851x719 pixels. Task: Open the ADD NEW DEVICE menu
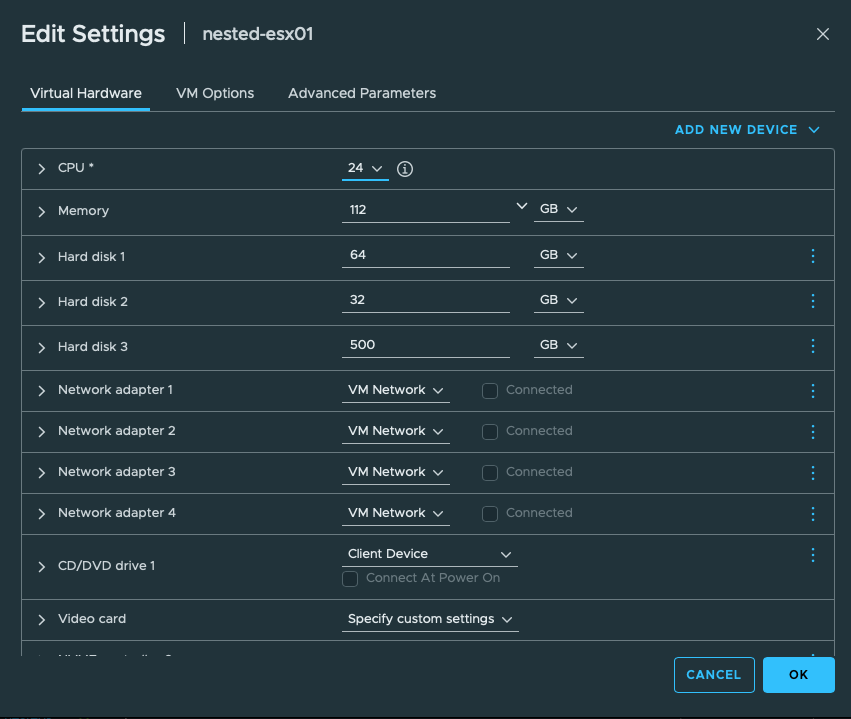click(747, 130)
